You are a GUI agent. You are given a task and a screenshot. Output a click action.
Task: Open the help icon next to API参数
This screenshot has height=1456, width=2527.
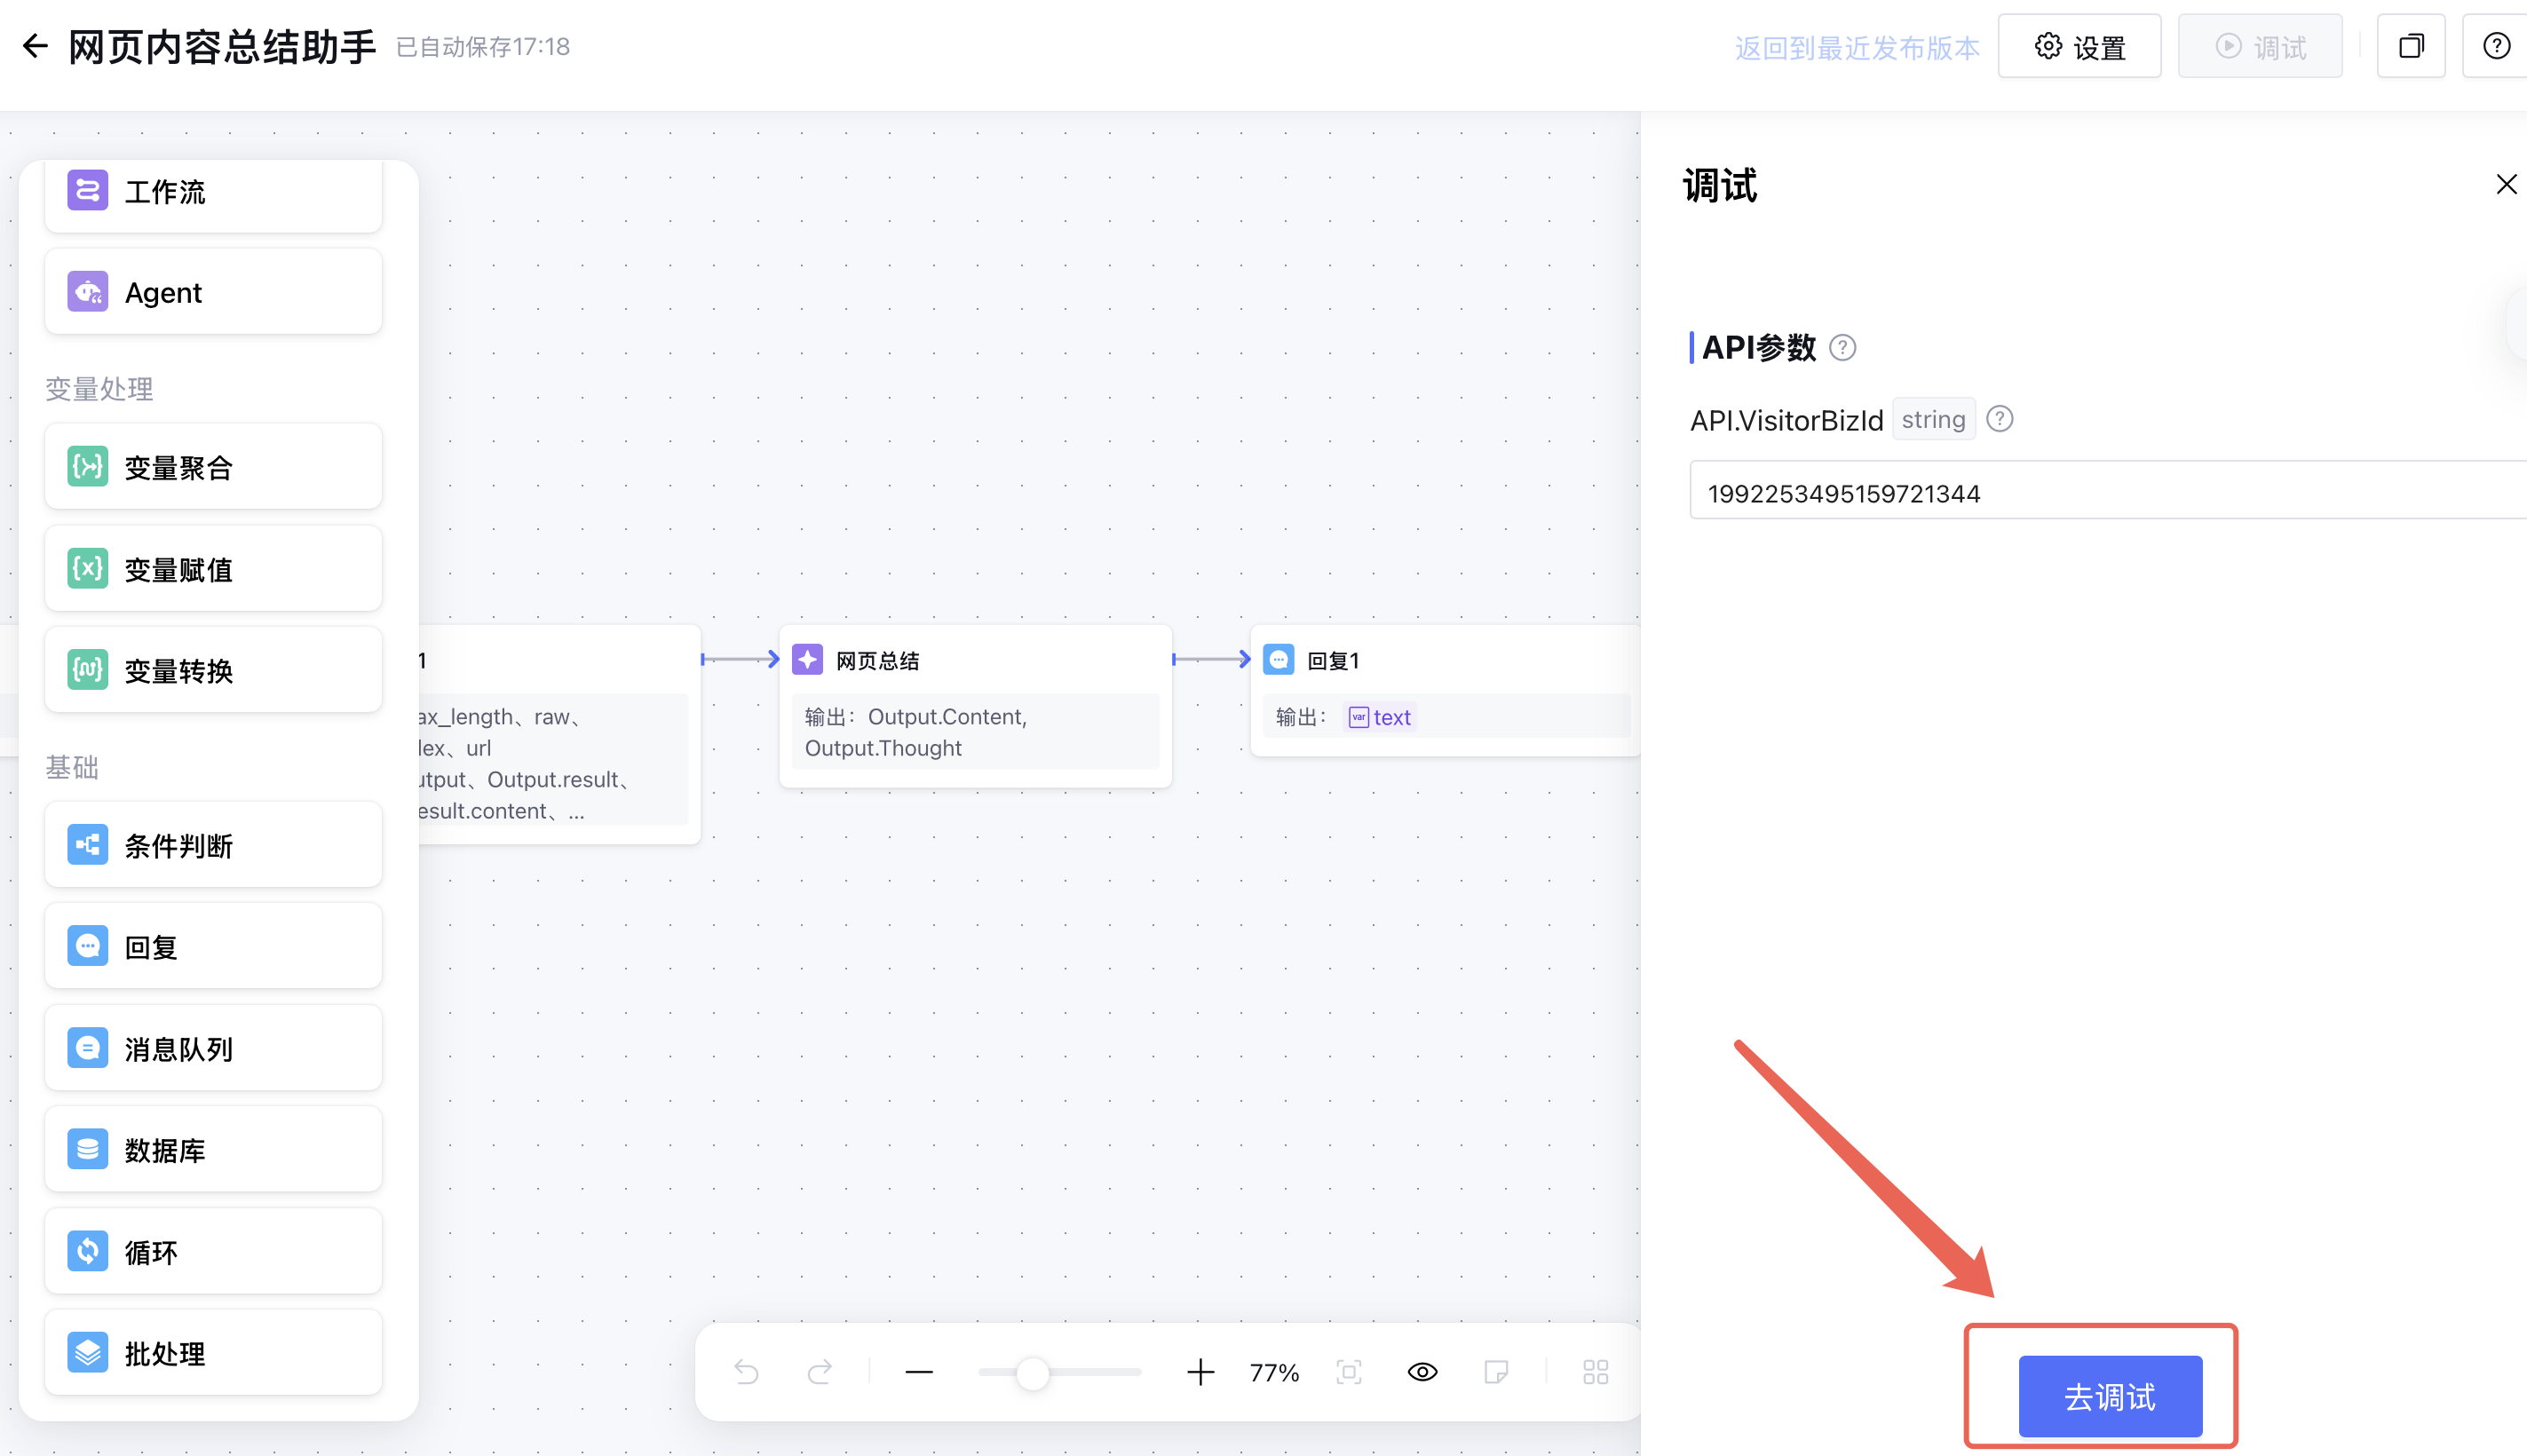(x=1842, y=348)
